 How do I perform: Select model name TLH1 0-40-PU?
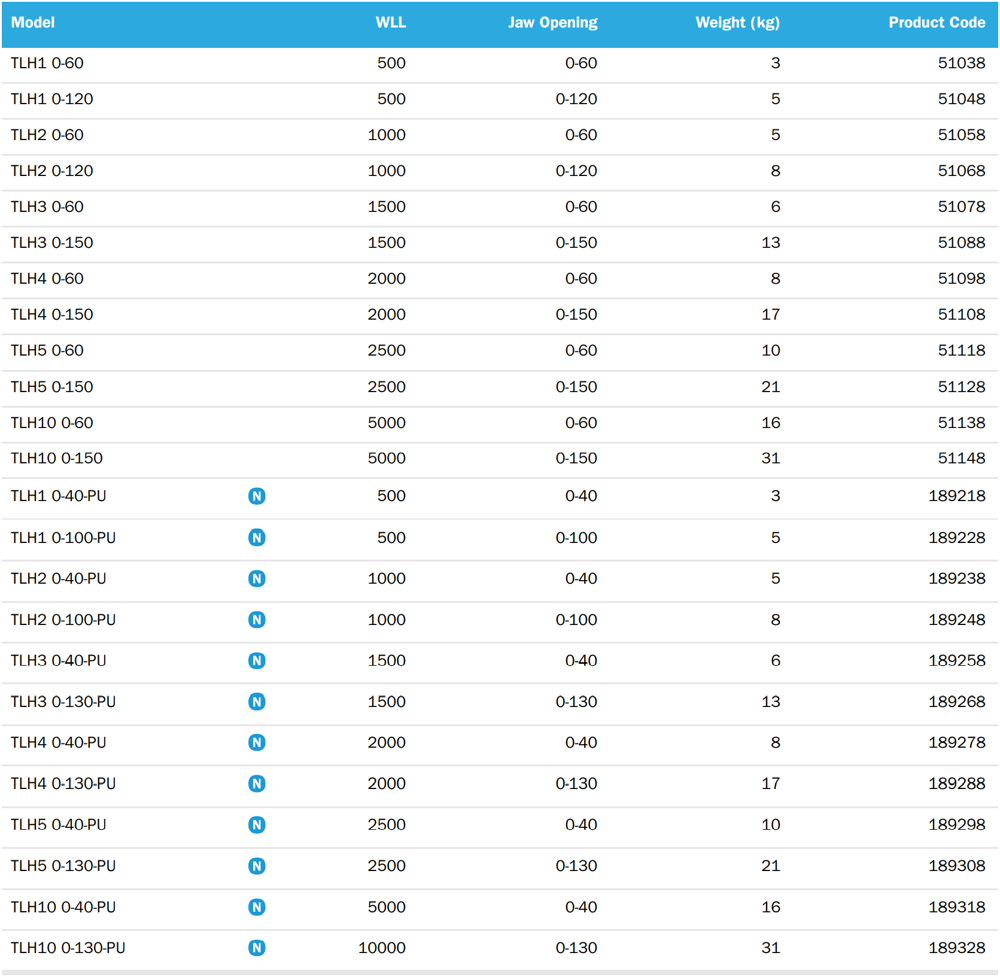point(59,496)
